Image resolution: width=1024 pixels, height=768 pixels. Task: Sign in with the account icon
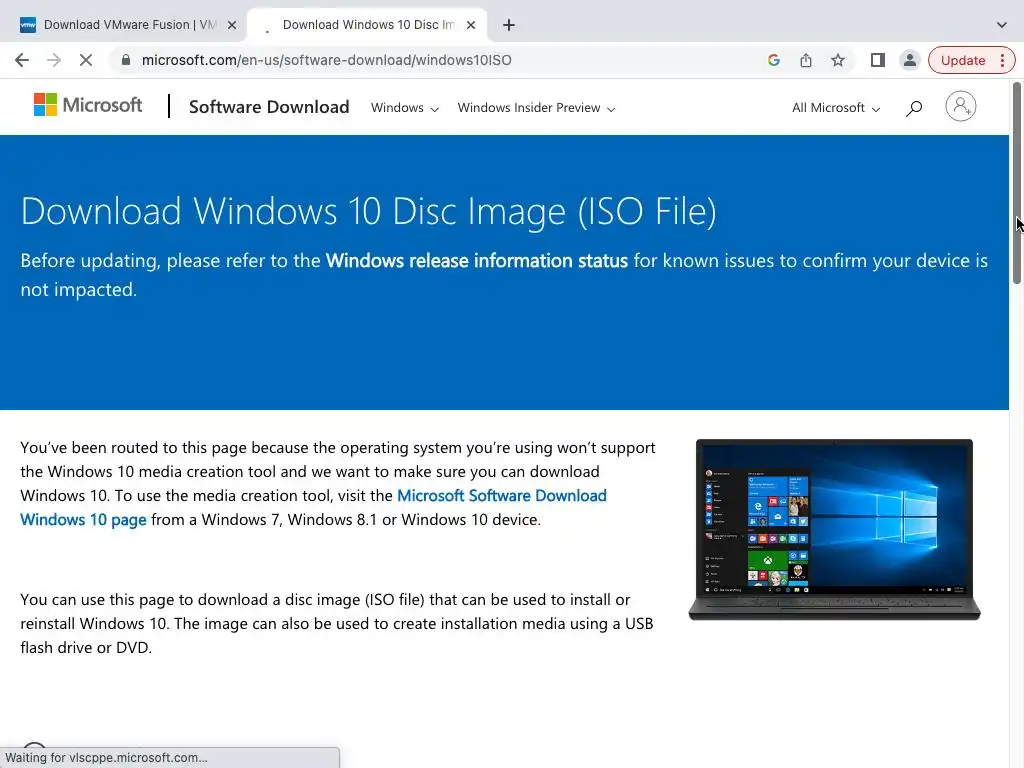(x=961, y=106)
